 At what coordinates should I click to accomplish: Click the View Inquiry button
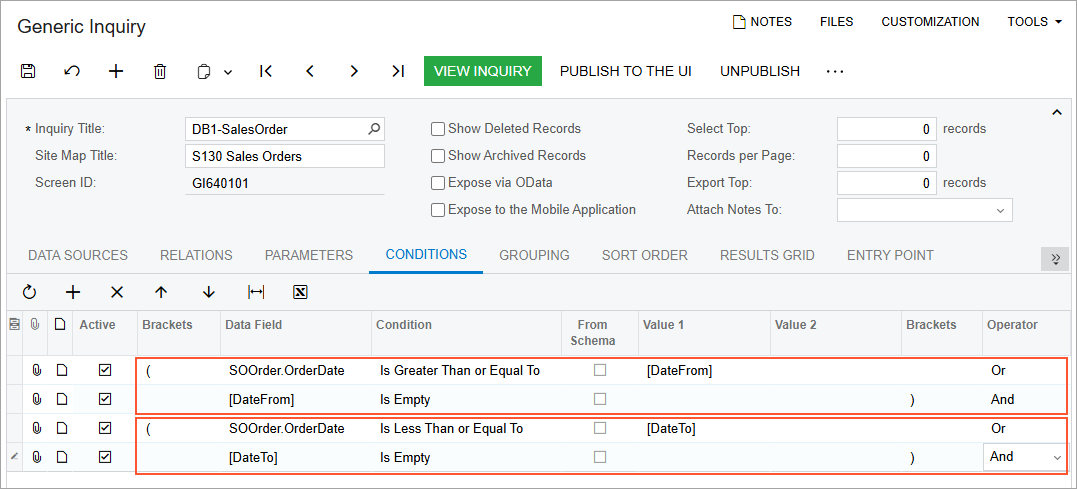[483, 71]
